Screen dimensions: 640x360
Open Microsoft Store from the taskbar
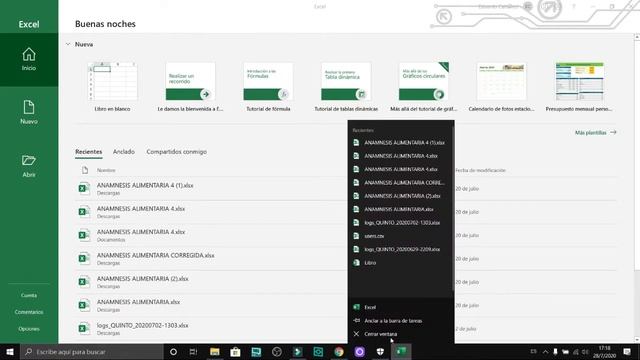pyautogui.click(x=235, y=352)
